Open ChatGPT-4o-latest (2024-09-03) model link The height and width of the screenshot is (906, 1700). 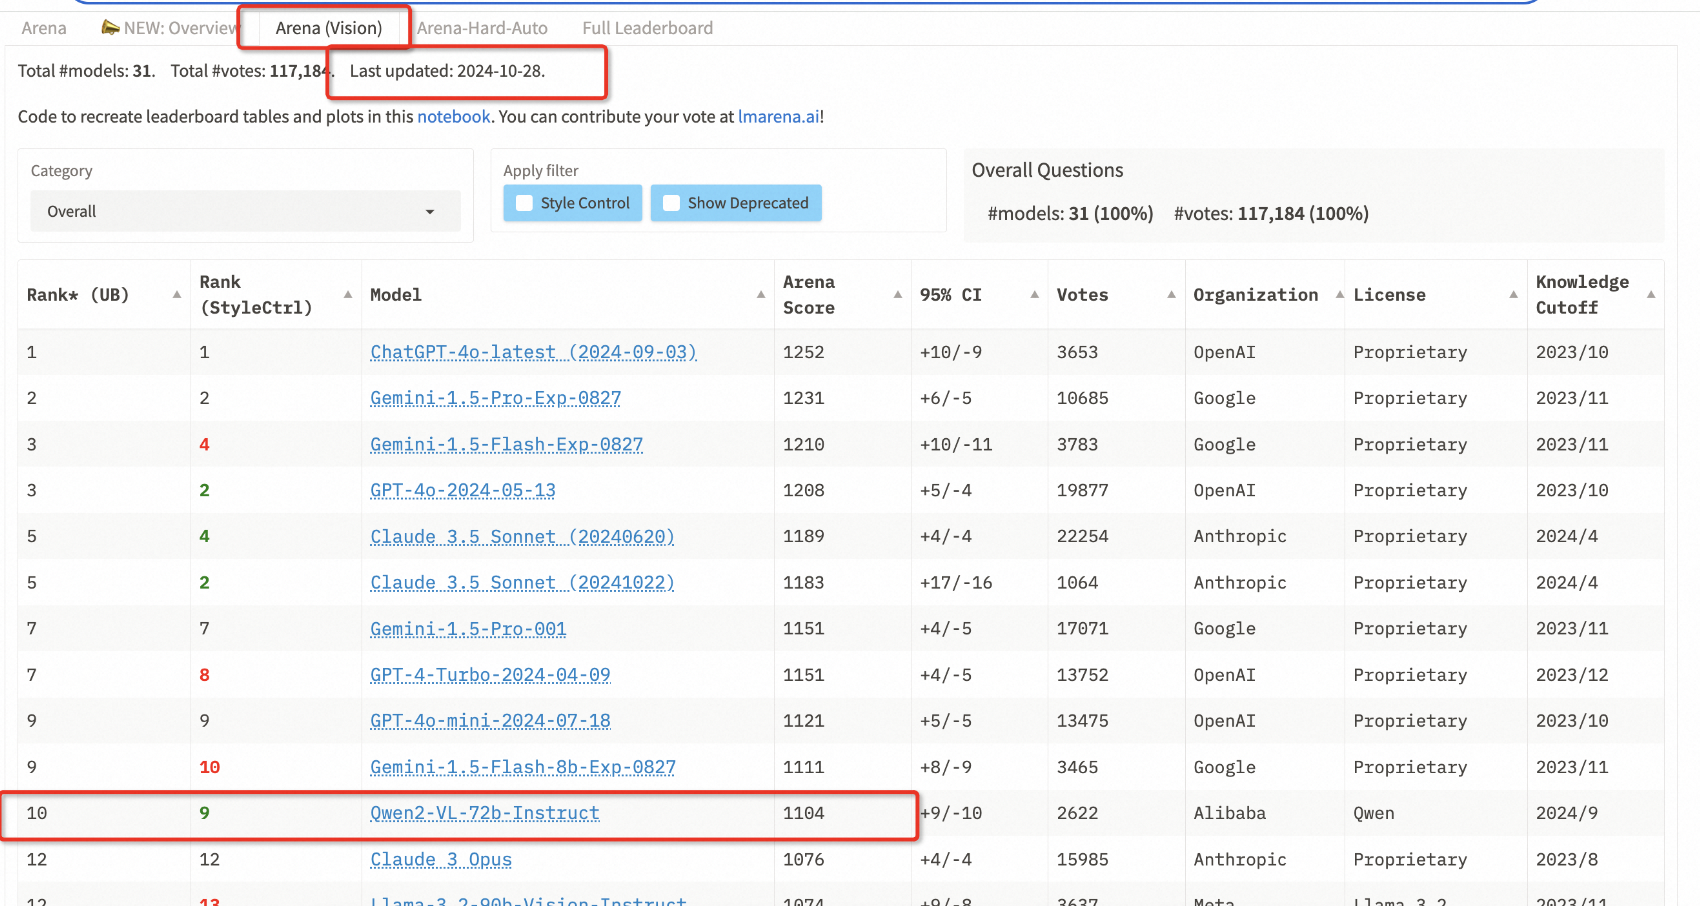533,352
